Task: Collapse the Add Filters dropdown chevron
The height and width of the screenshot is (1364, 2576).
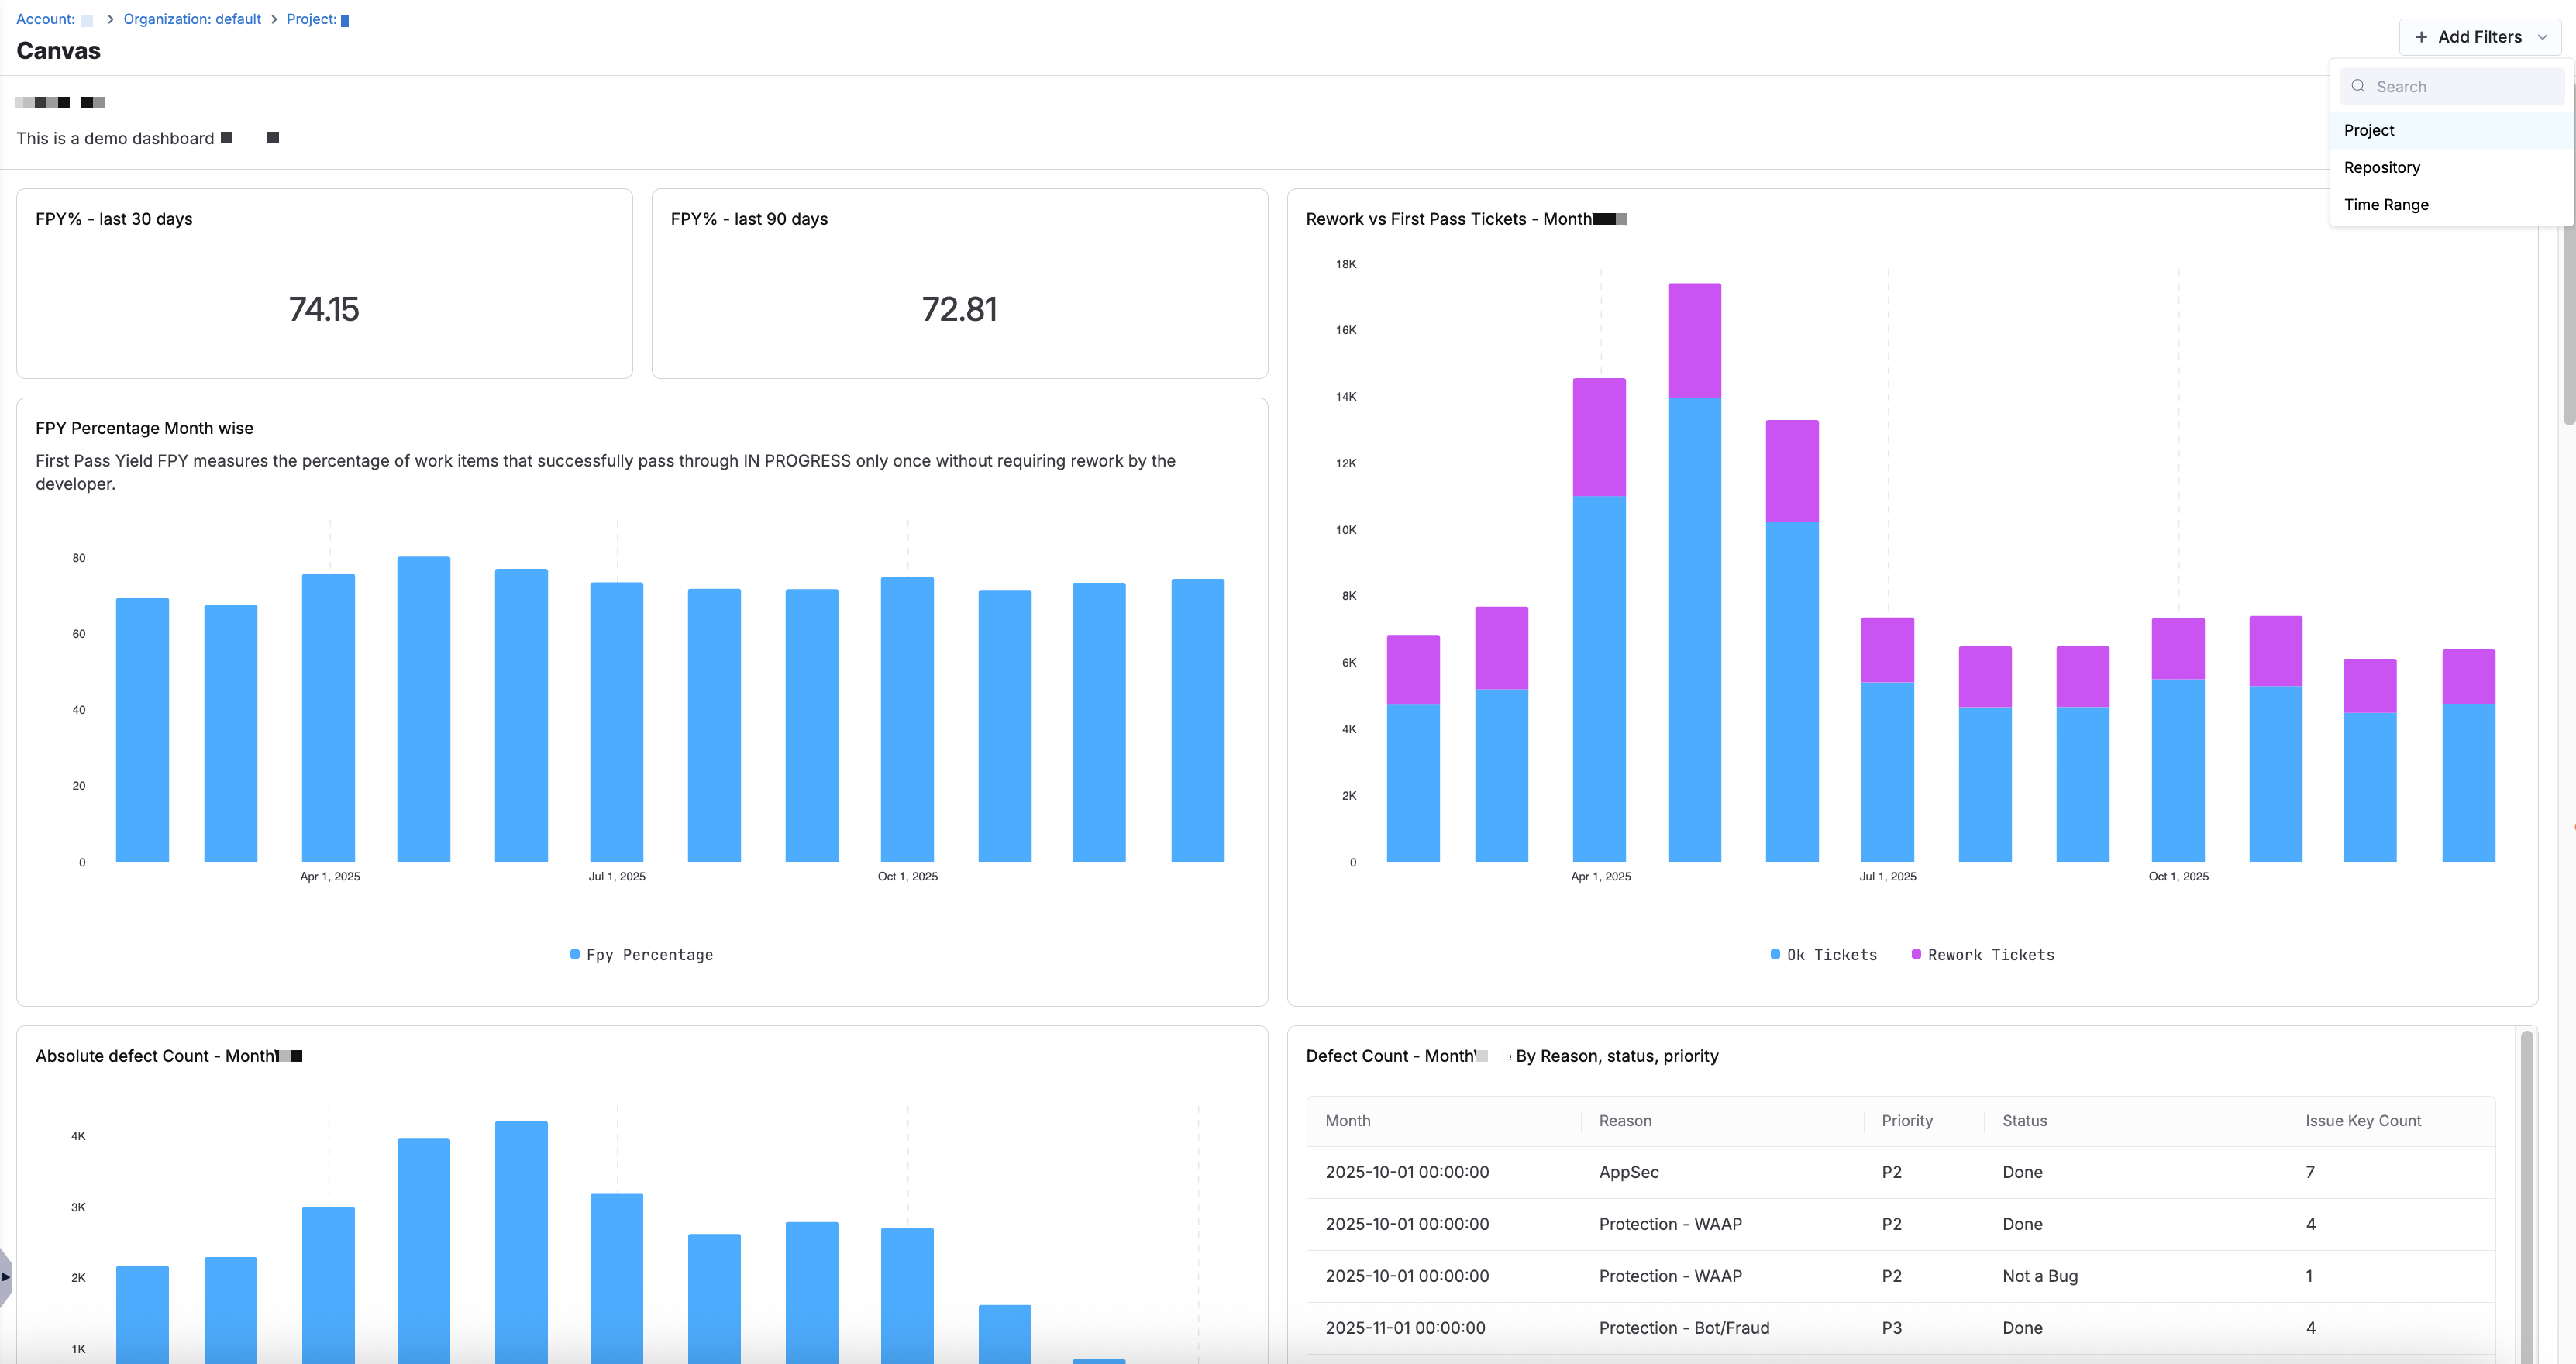Action: (x=2542, y=37)
